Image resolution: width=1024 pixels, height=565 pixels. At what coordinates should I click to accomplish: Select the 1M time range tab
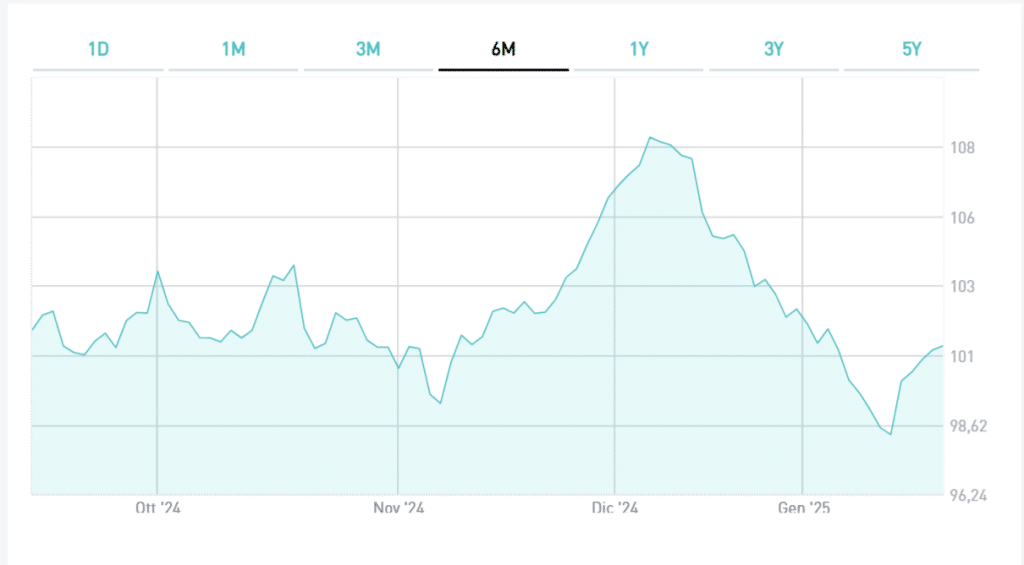click(233, 50)
